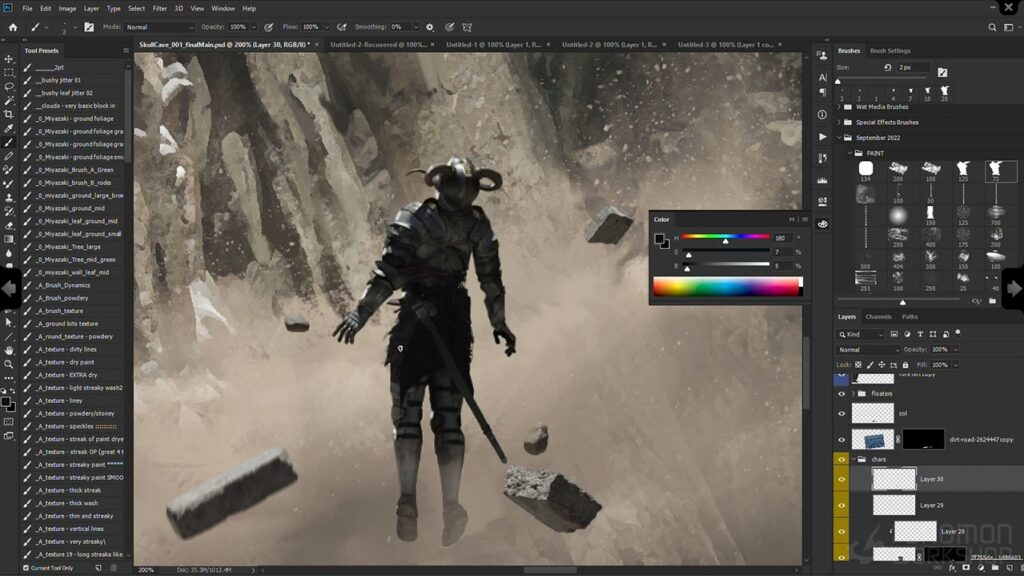1024x576 pixels.
Task: Open the brush Mode dropdown
Action: tap(159, 27)
